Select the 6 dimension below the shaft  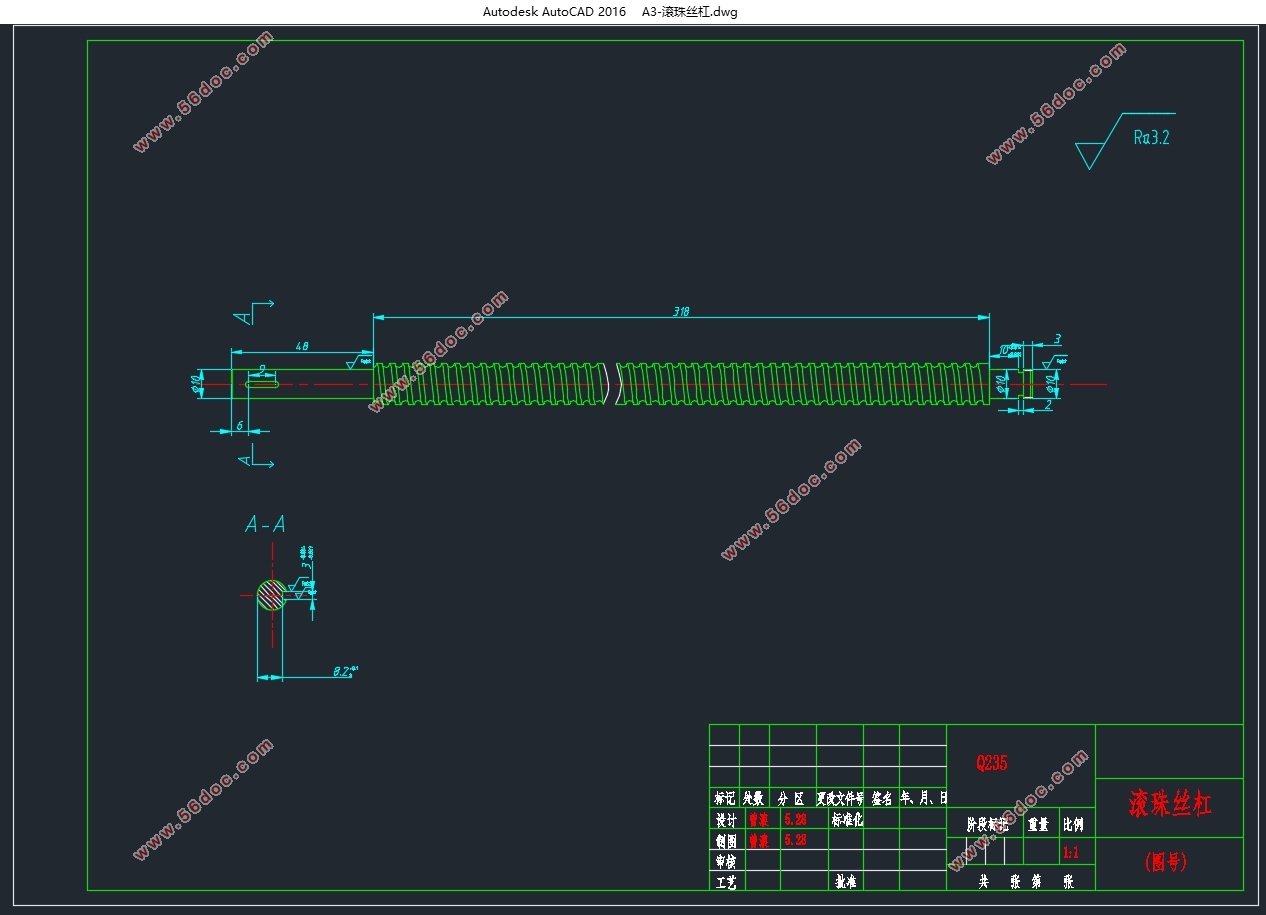[239, 425]
